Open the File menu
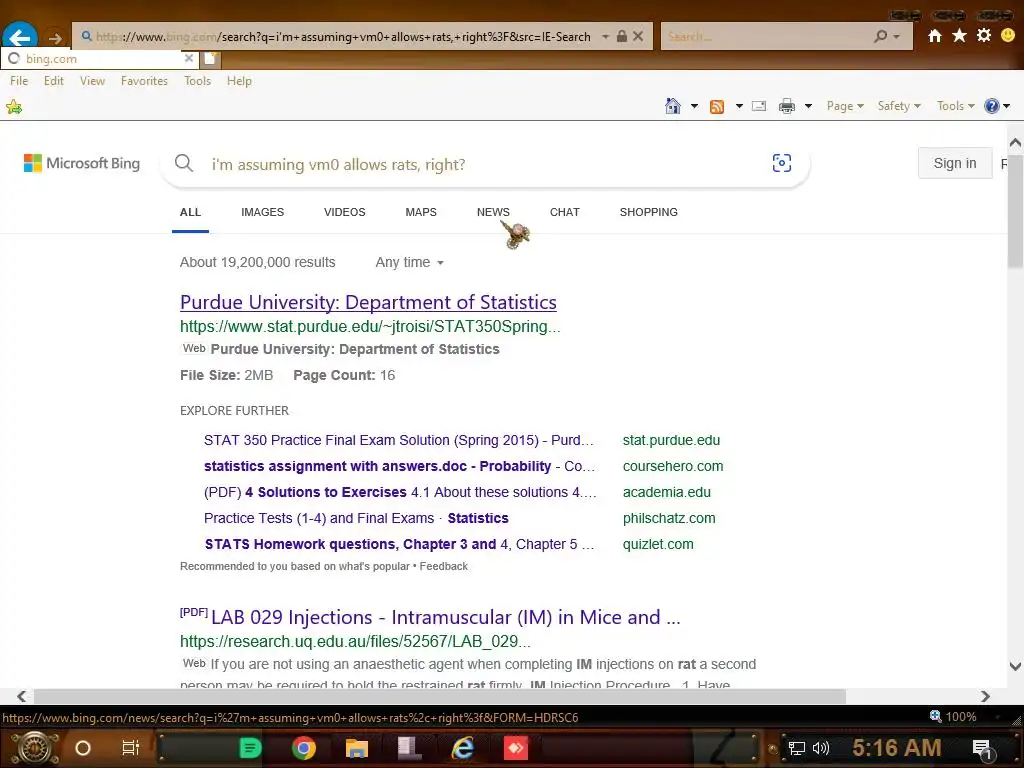1024x768 pixels. (19, 81)
